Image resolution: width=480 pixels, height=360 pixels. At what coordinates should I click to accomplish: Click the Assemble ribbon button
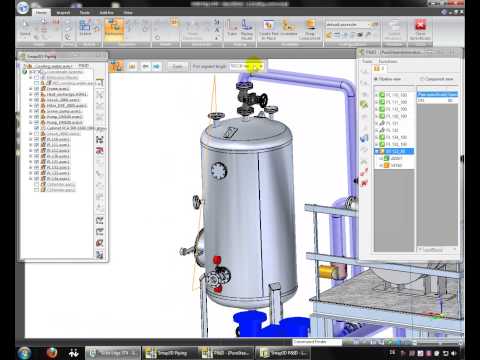click(289, 28)
